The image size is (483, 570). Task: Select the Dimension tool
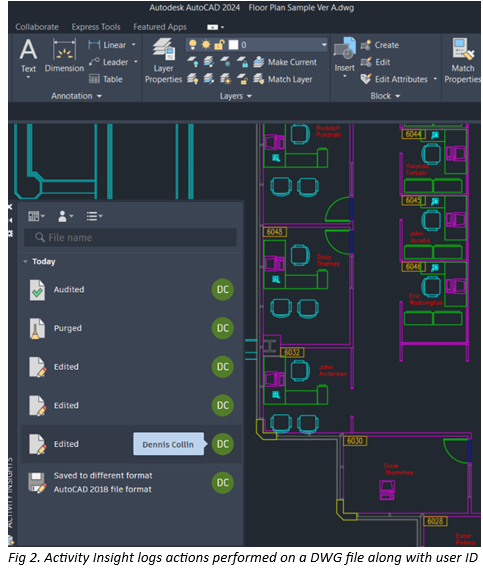[x=64, y=55]
